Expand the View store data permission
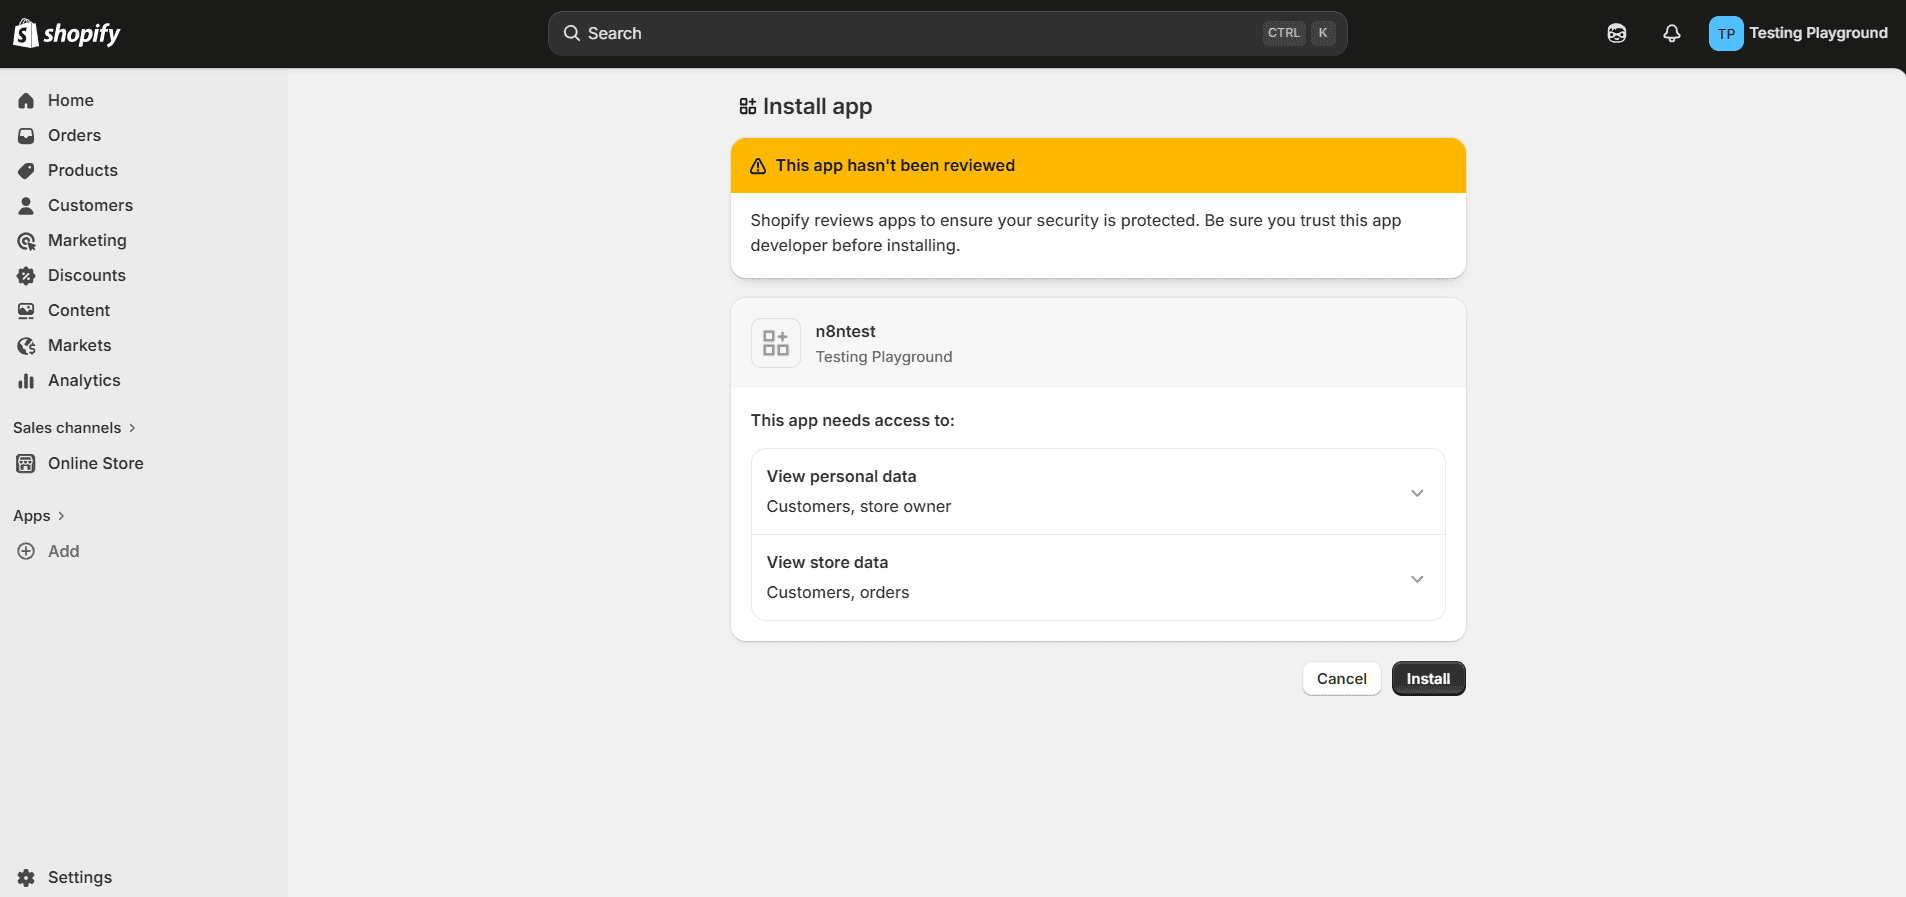Image resolution: width=1906 pixels, height=897 pixels. [x=1416, y=579]
